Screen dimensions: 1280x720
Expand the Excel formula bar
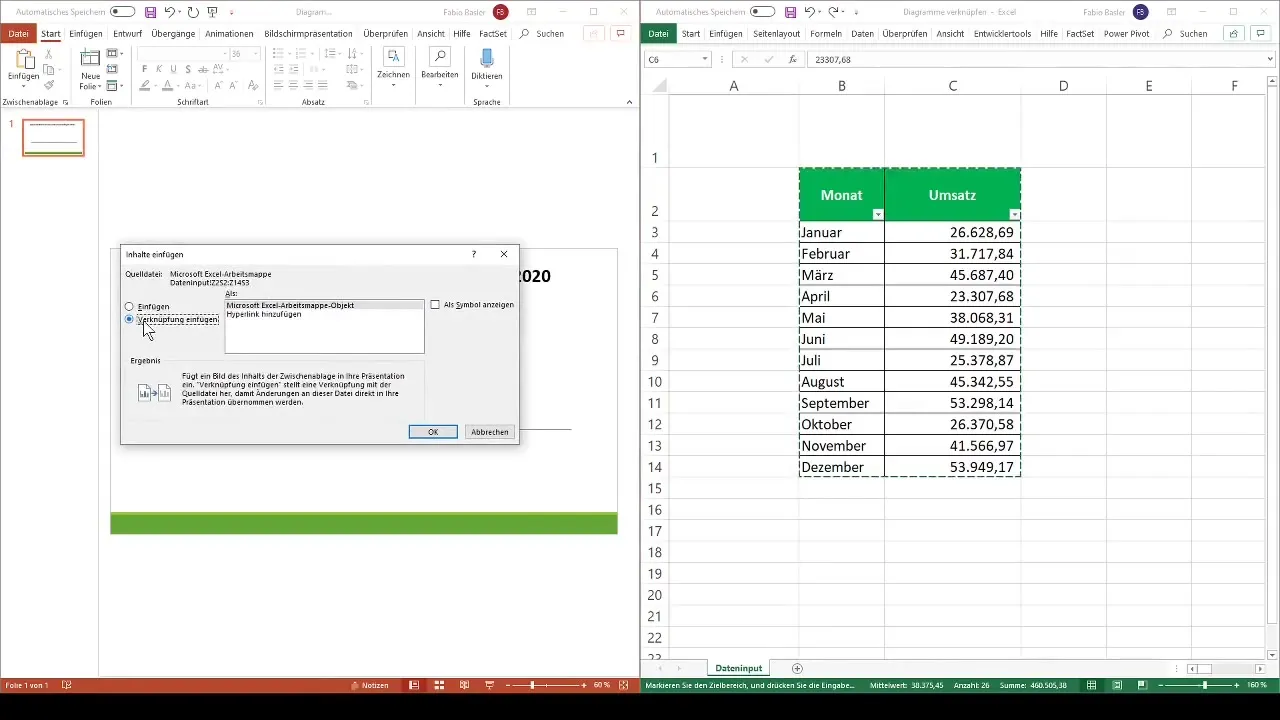click(1271, 59)
